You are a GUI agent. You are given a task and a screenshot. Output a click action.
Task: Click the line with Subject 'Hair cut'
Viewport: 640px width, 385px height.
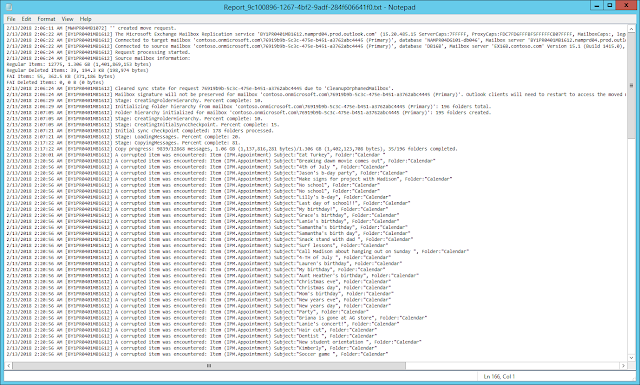191,330
